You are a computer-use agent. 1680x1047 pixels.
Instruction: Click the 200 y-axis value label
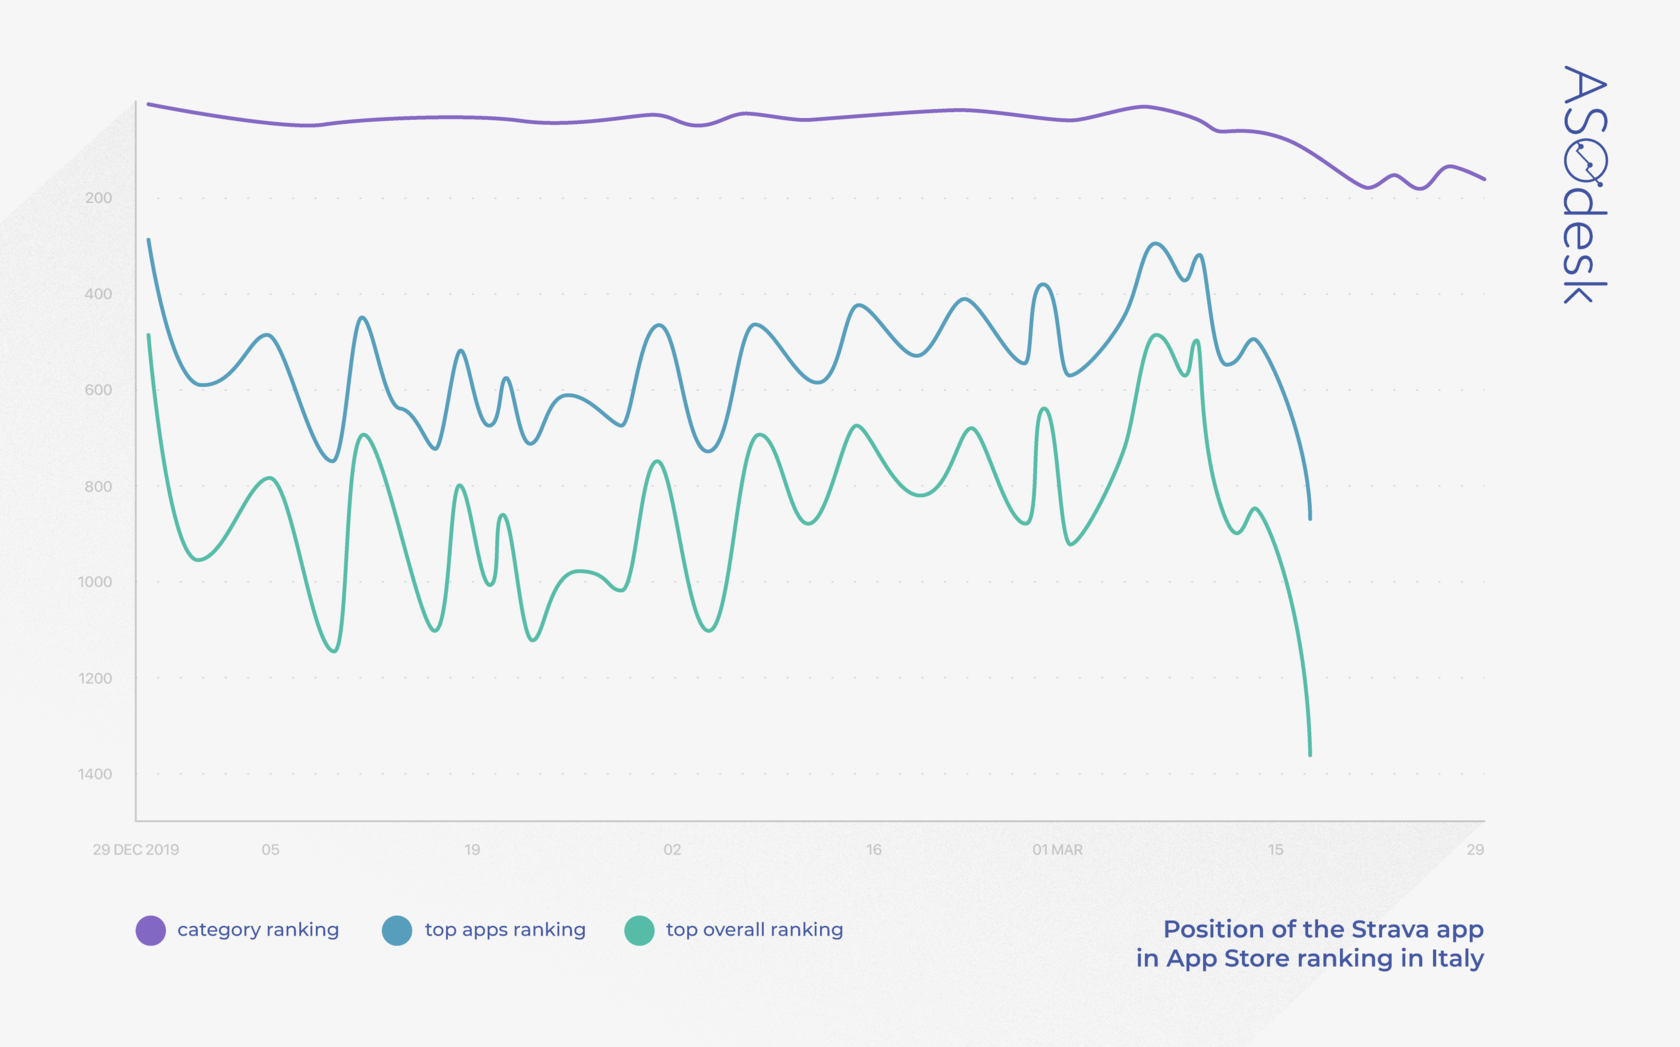tap(98, 198)
